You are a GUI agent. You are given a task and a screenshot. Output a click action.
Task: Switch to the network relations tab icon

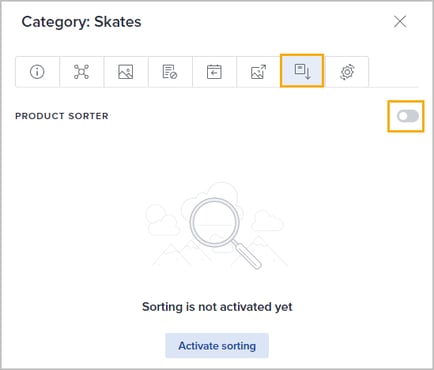coord(81,72)
